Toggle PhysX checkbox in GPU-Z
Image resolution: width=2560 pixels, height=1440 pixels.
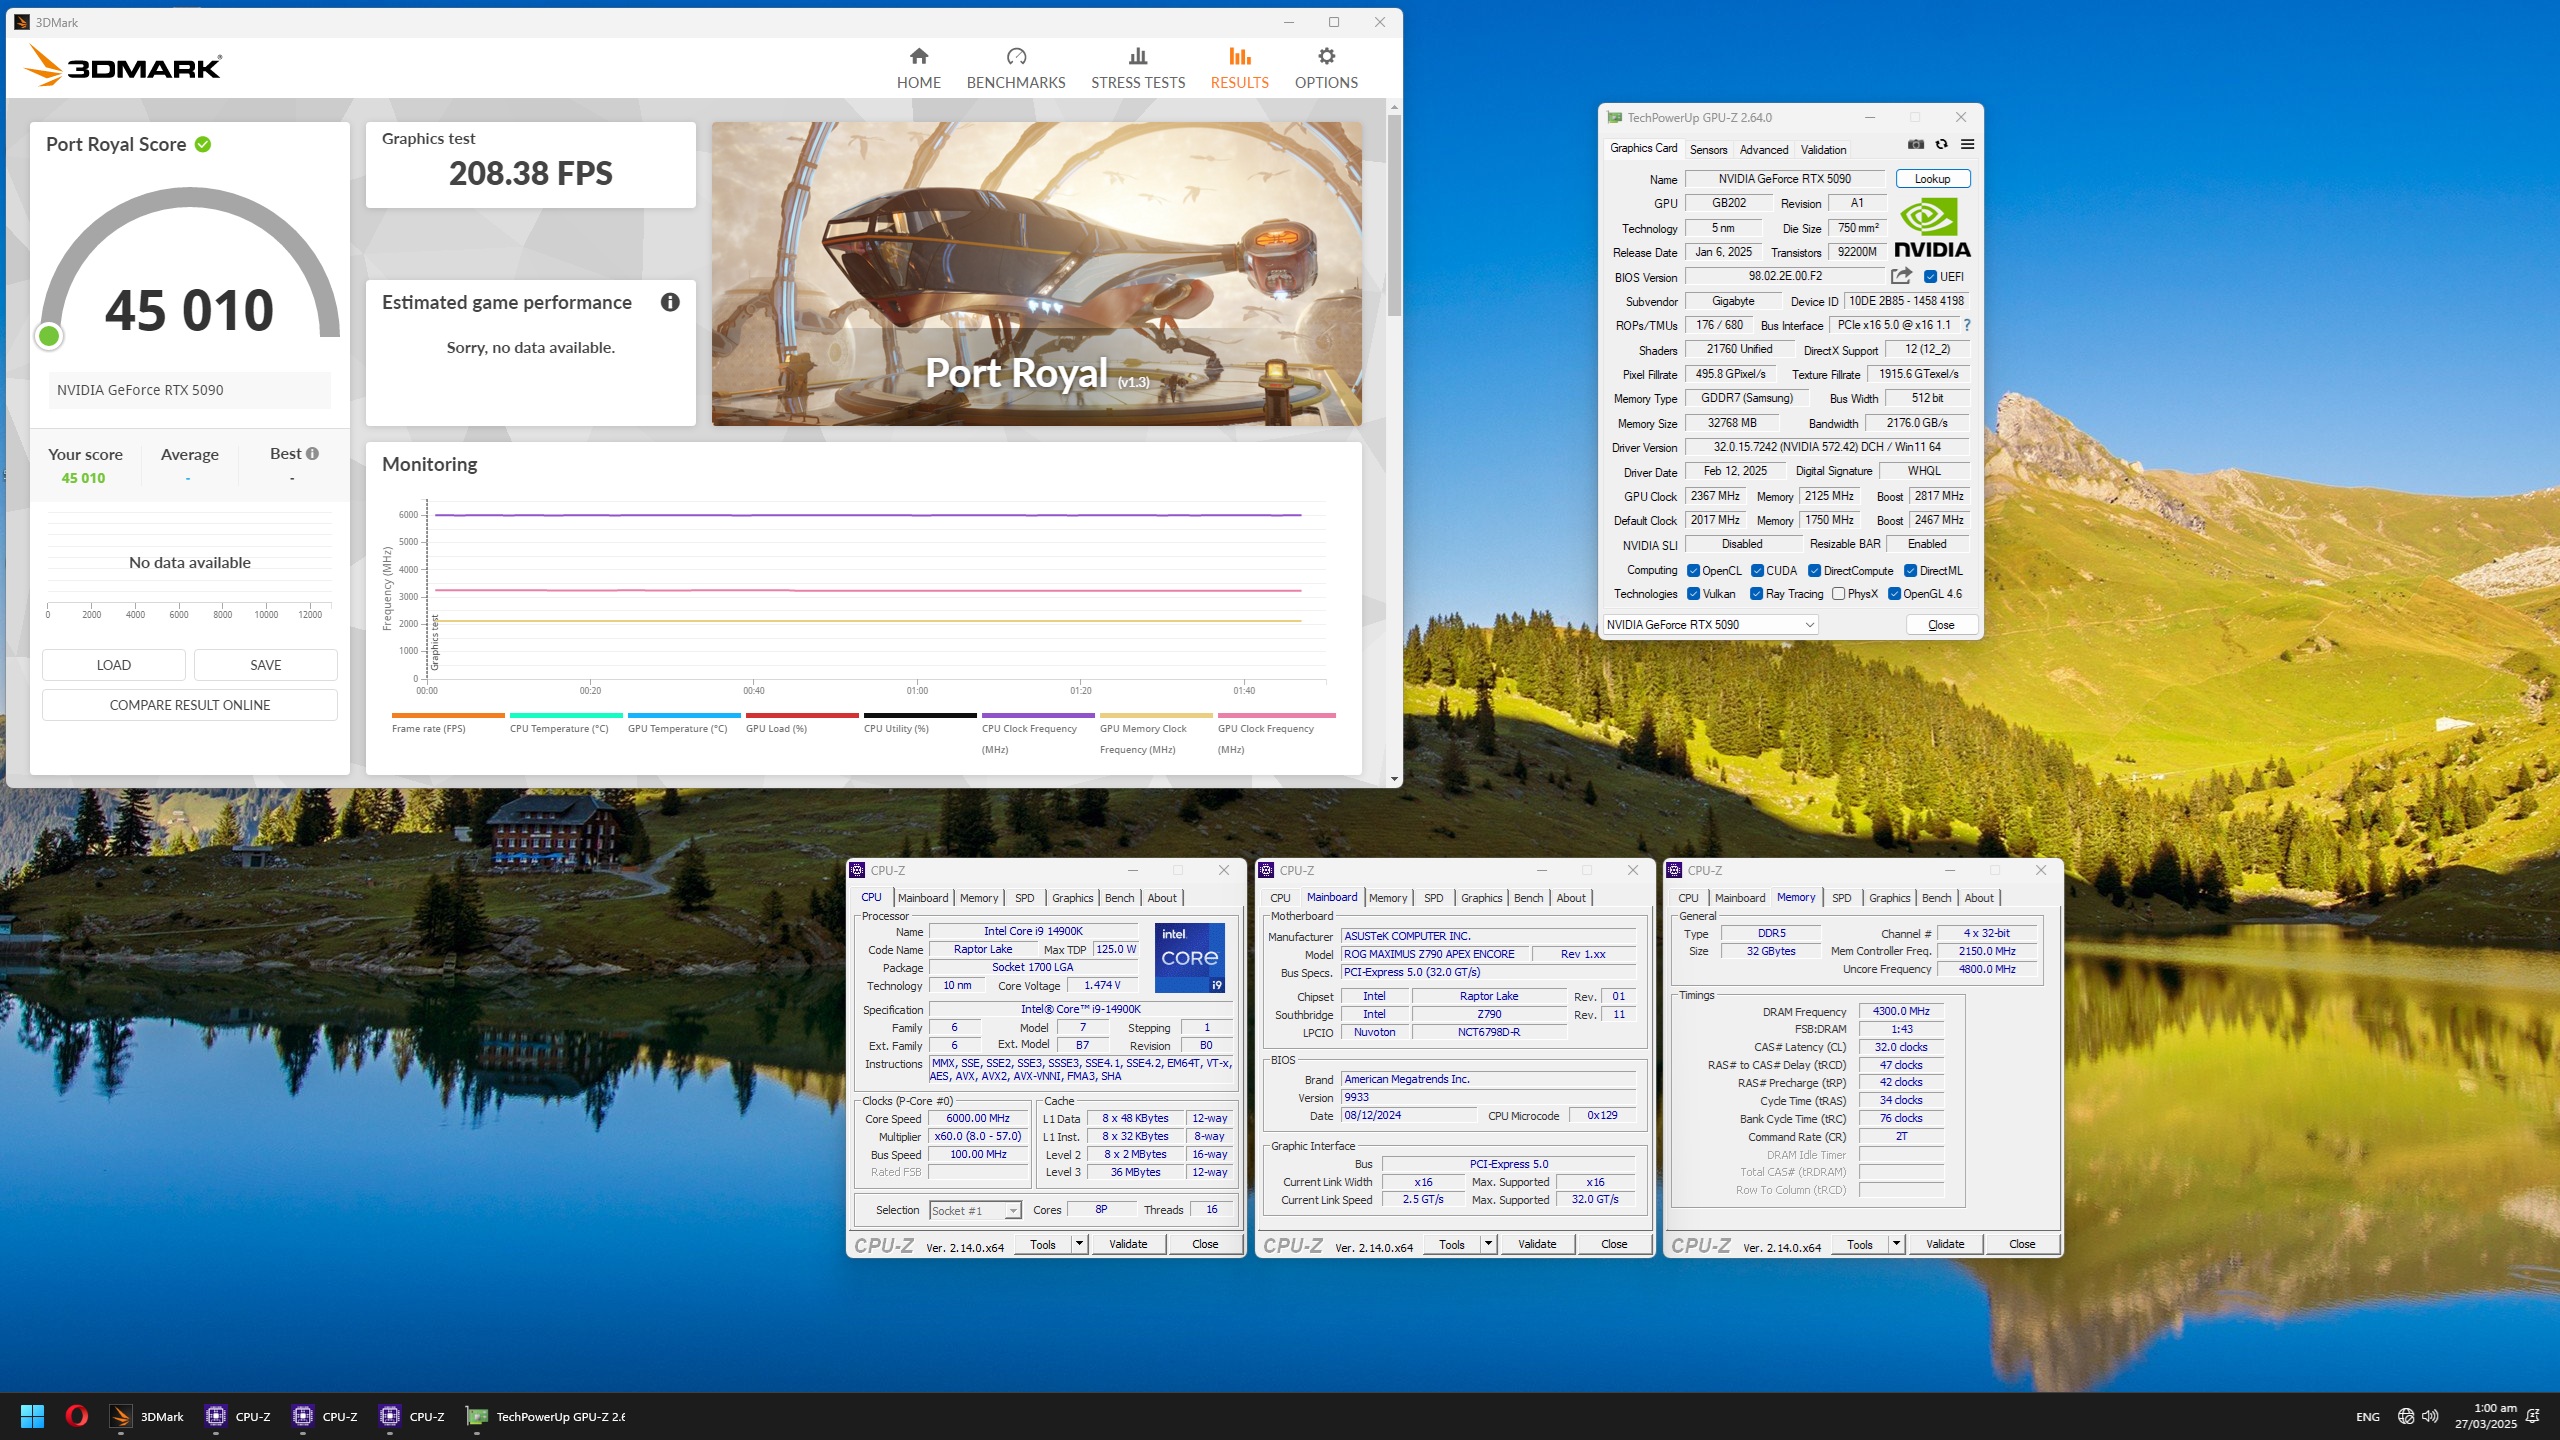(1838, 594)
